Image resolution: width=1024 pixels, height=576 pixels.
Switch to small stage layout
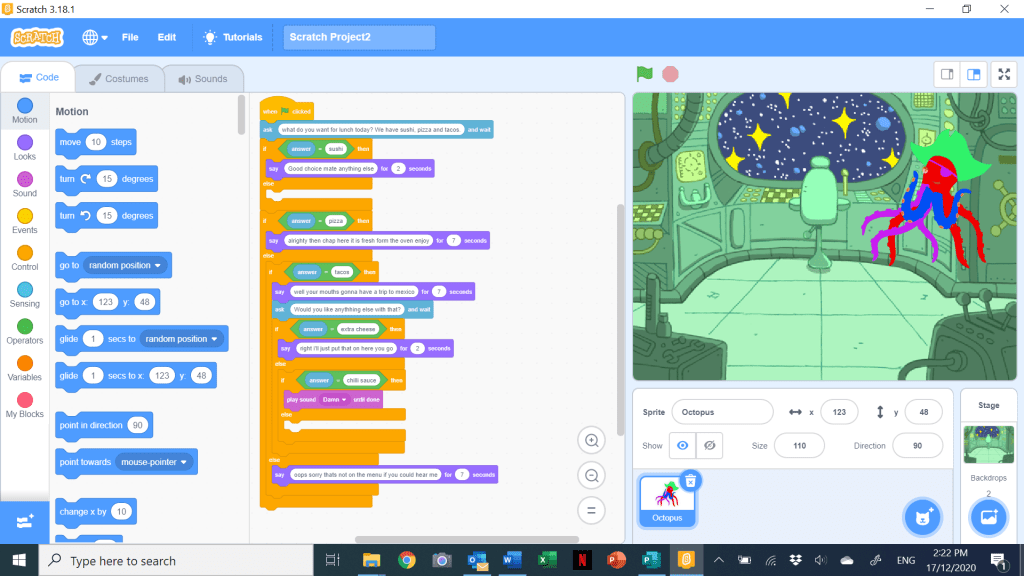(x=946, y=74)
